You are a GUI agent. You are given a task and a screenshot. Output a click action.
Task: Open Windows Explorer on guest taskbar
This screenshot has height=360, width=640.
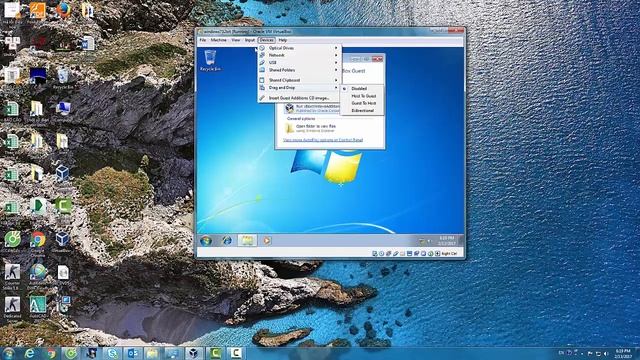click(247, 240)
